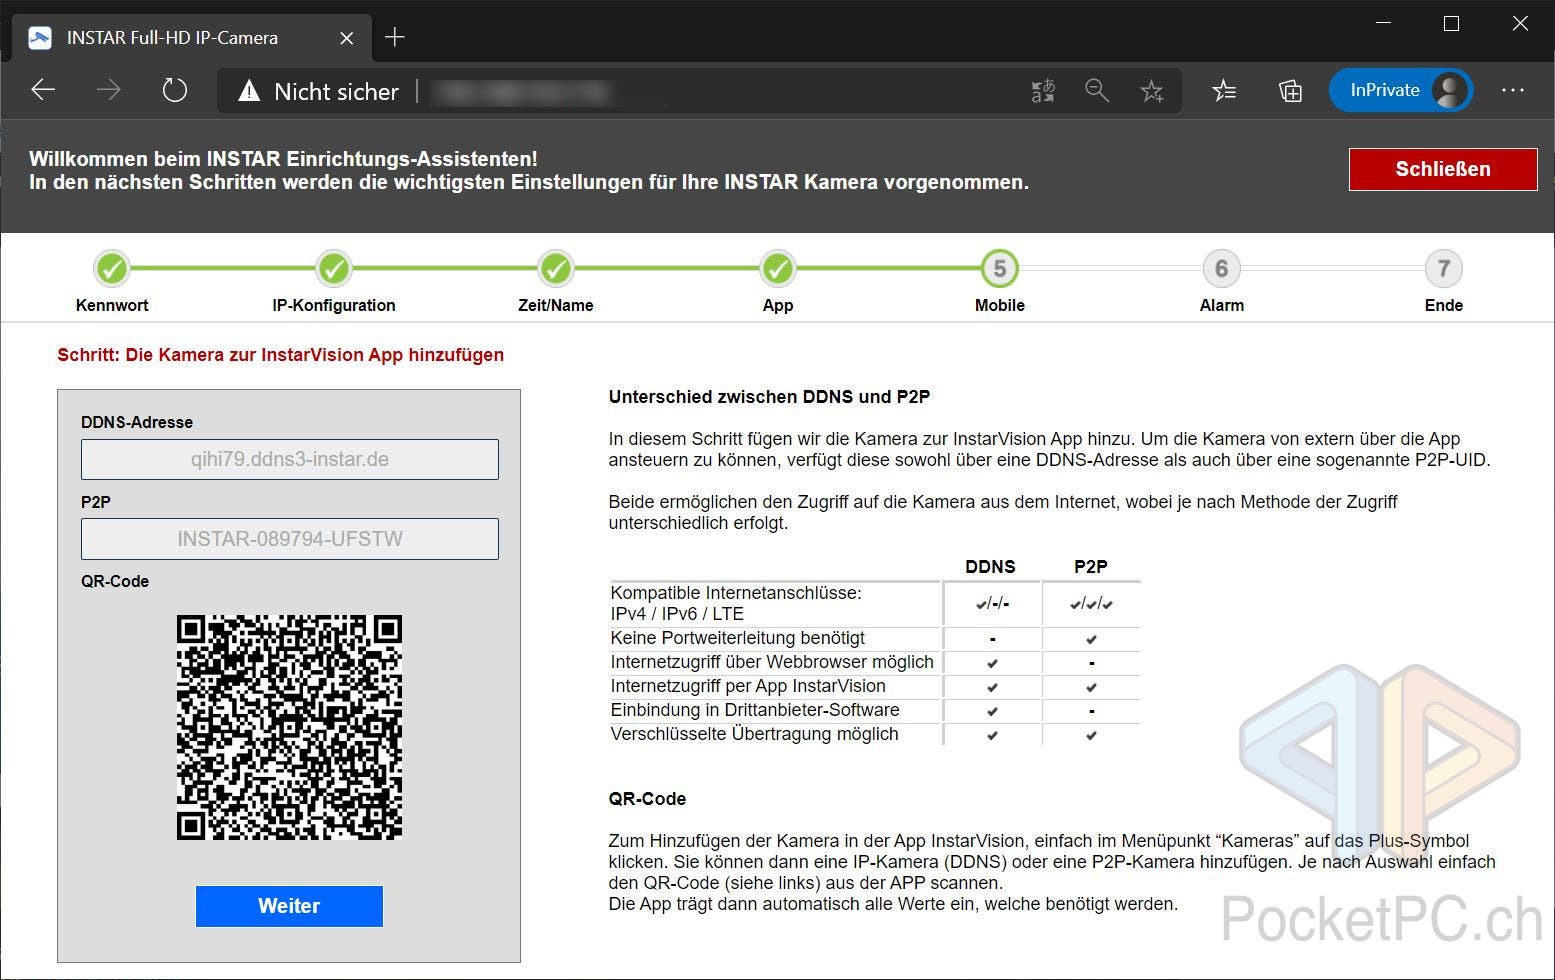Click the IP-Konfiguration step label
This screenshot has width=1555, height=980.
[334, 305]
